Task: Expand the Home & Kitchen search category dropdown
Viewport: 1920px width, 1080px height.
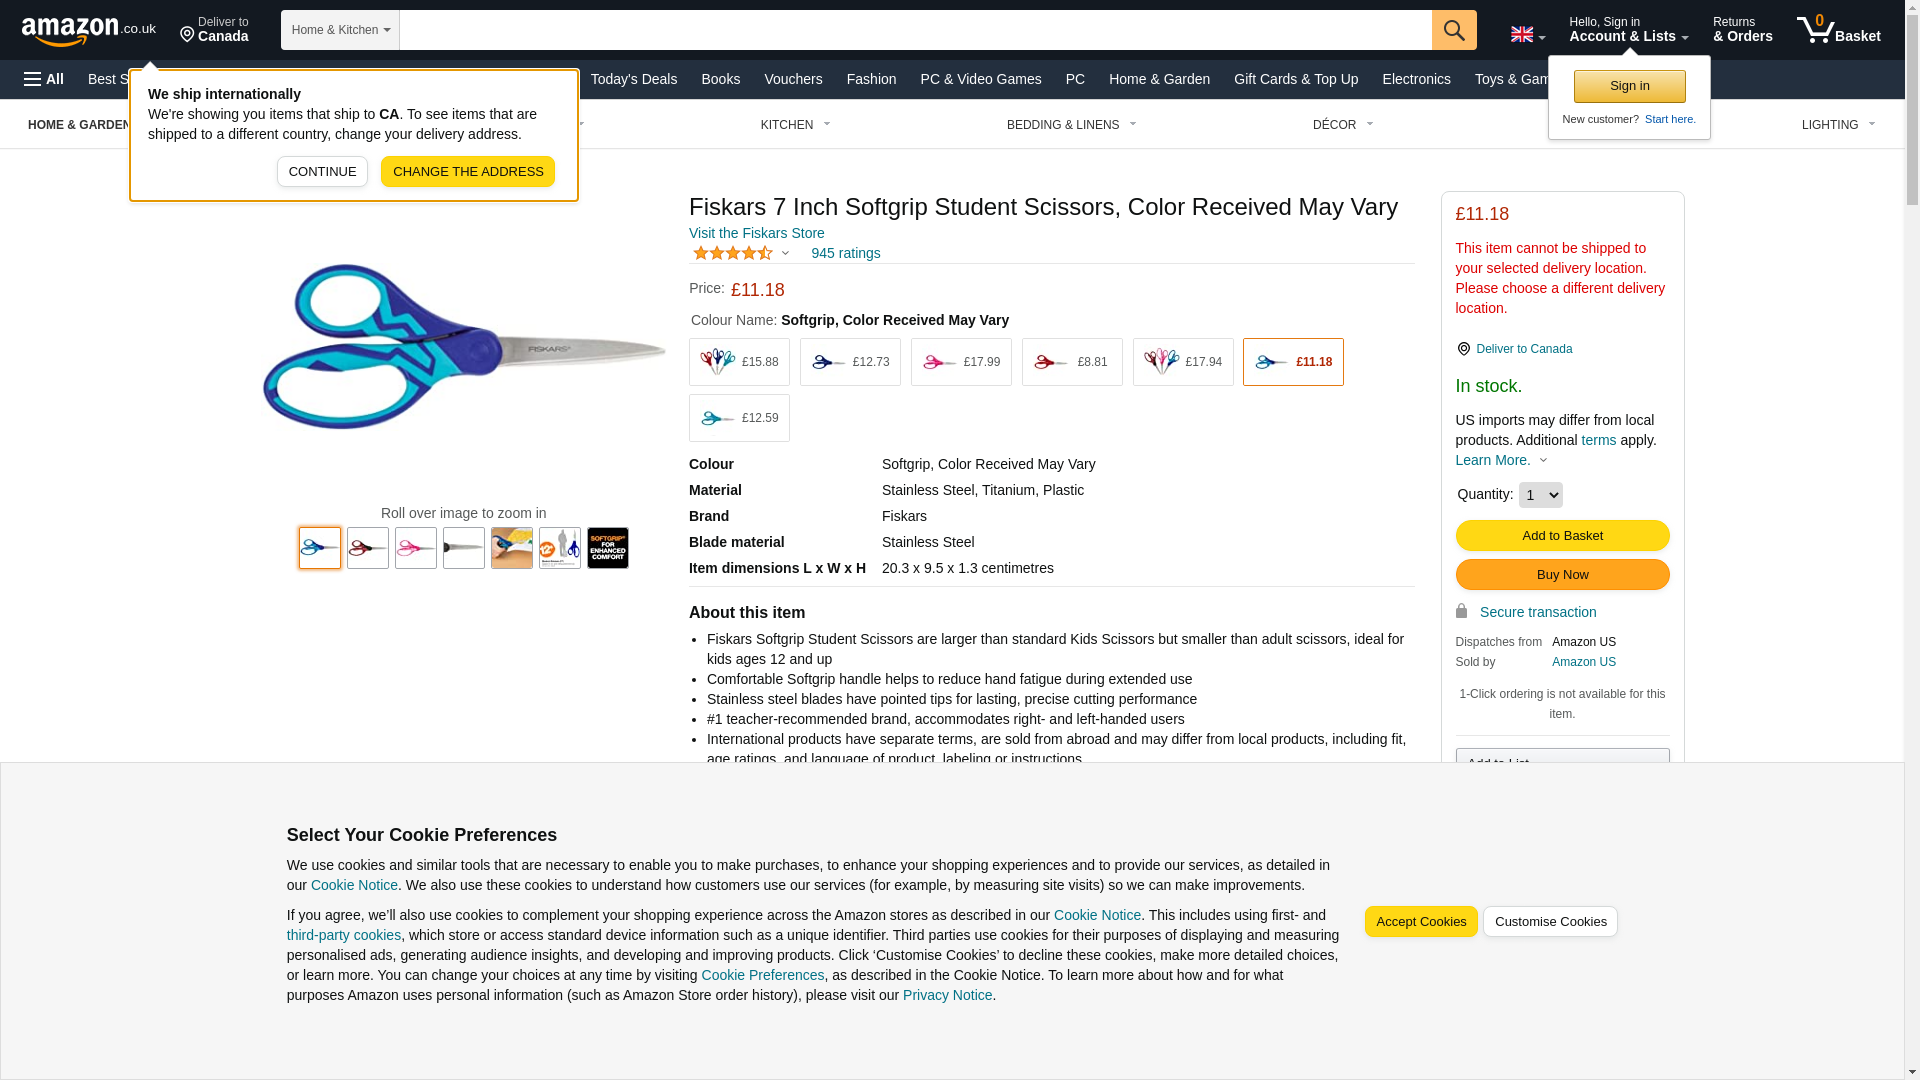Action: [x=340, y=30]
